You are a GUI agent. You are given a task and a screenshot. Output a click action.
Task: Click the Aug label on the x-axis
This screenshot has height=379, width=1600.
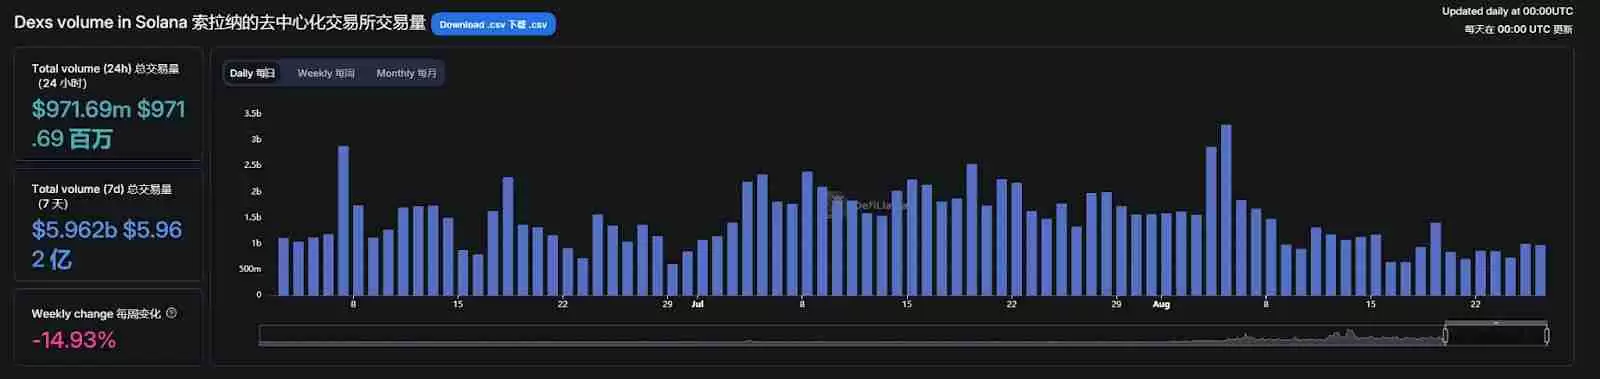coord(1161,304)
